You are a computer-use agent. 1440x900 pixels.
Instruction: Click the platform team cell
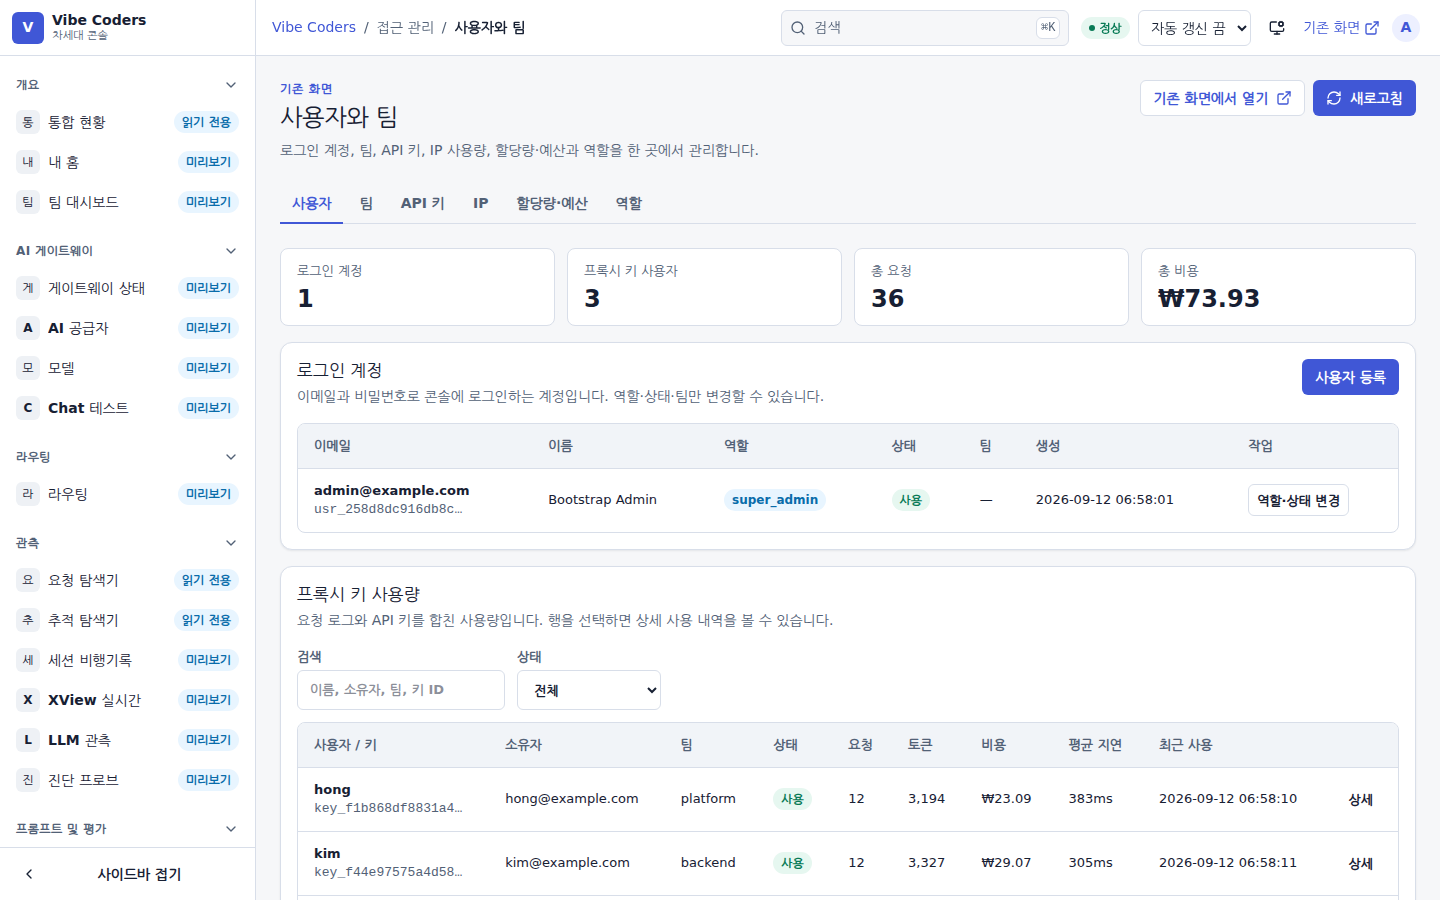click(708, 799)
